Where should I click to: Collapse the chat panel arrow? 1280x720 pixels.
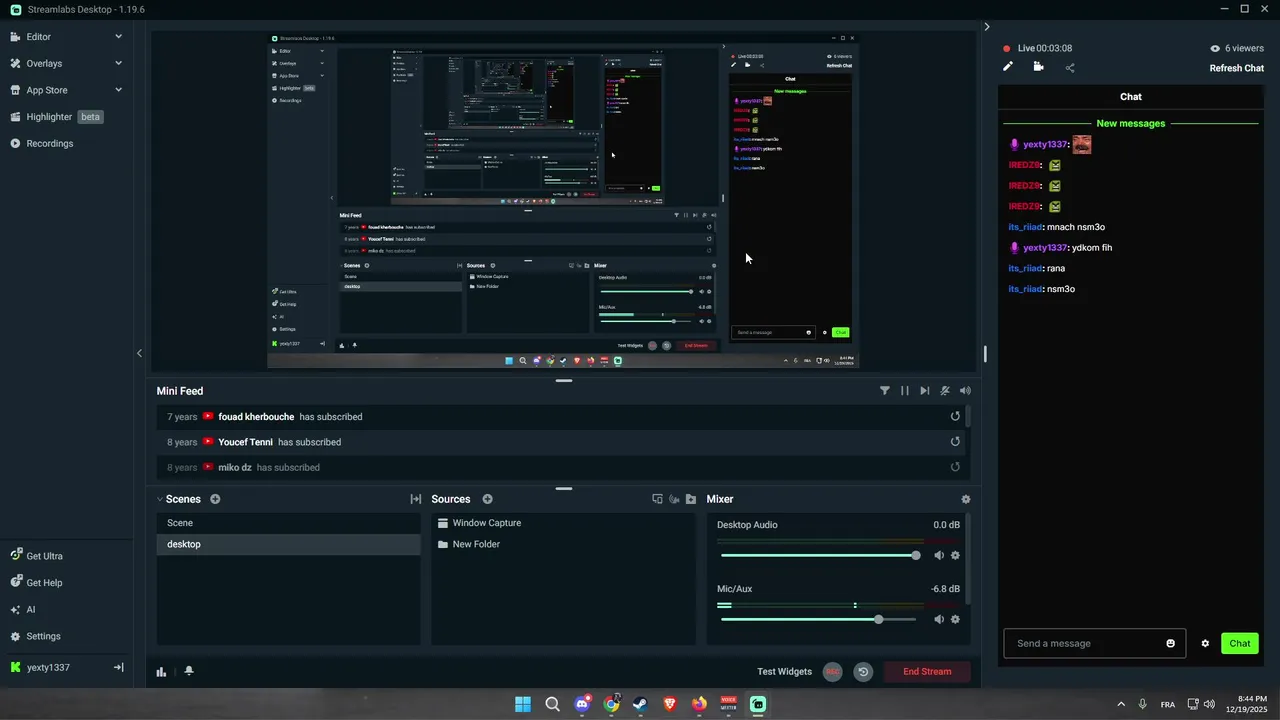[987, 27]
